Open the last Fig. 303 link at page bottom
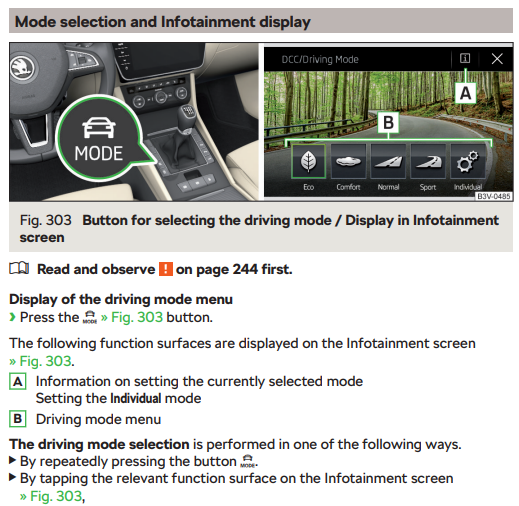 (51, 496)
